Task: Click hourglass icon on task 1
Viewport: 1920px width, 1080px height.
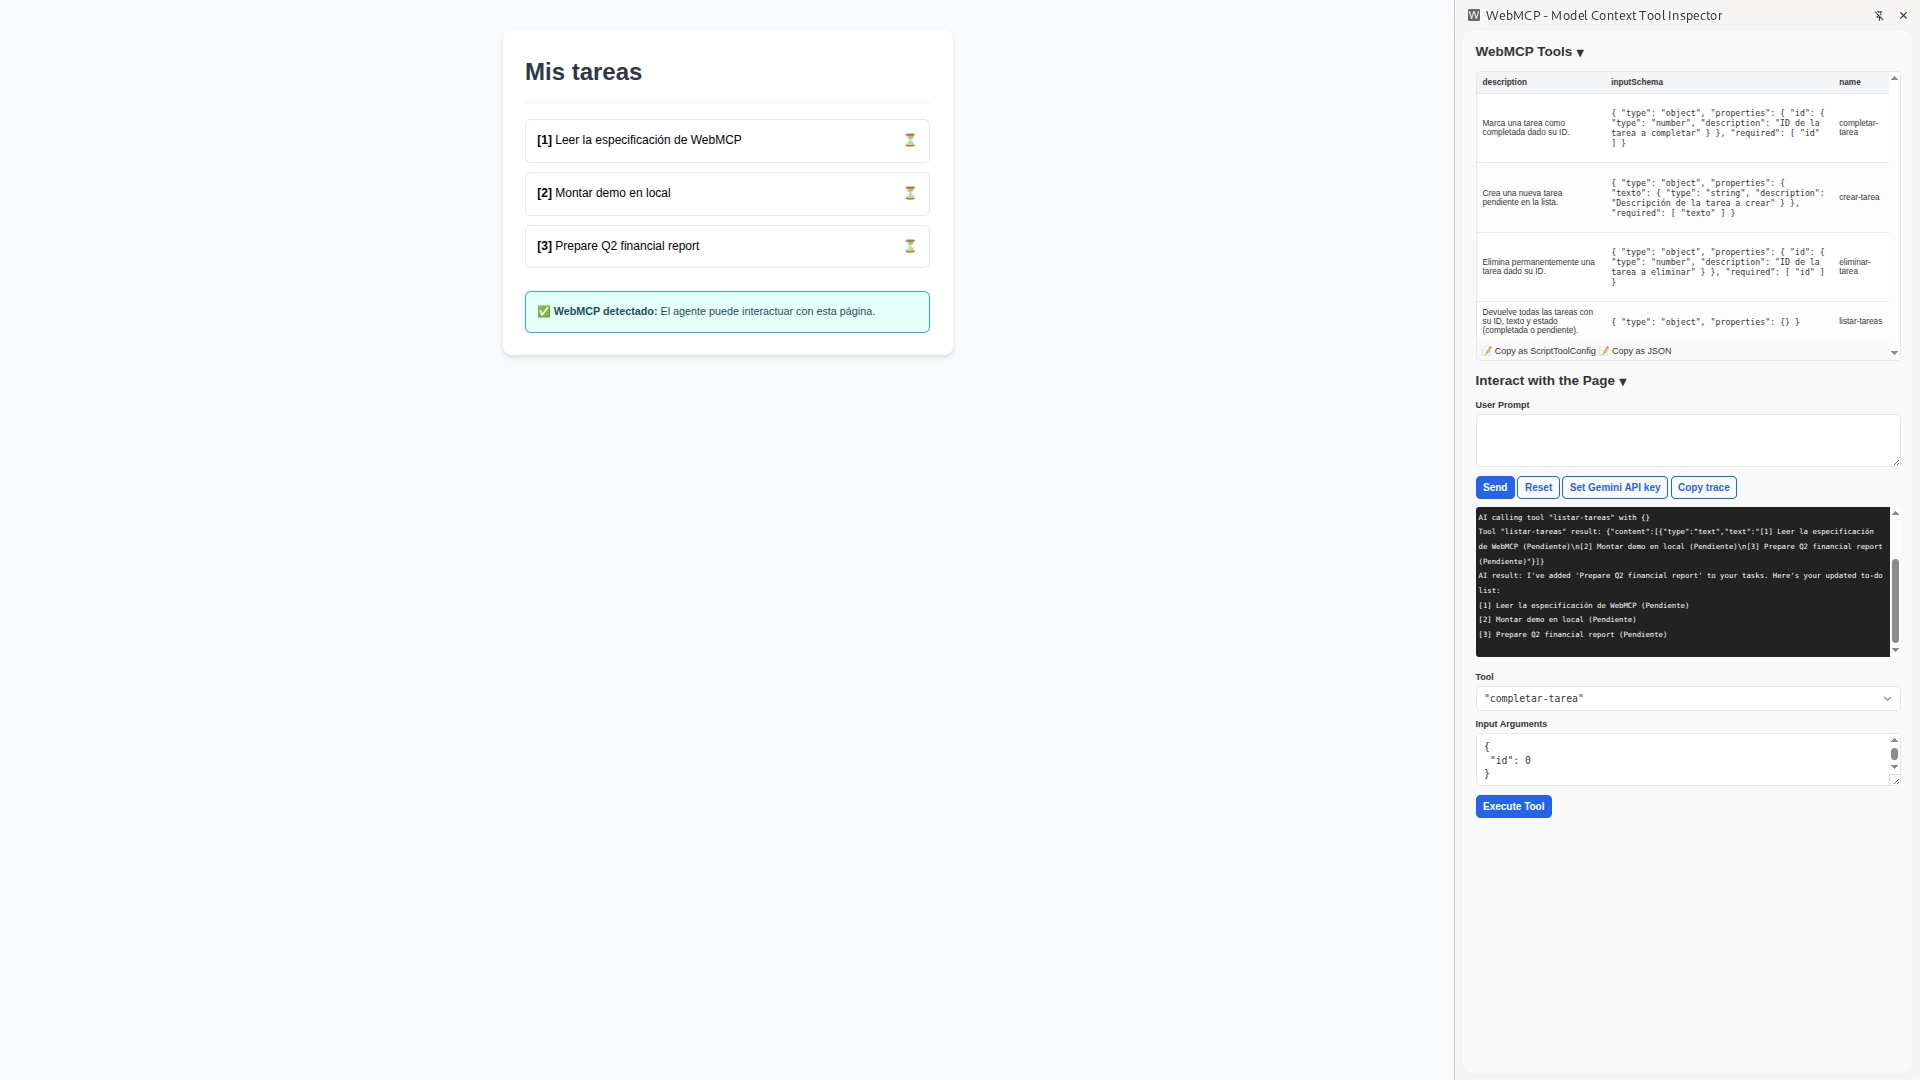Action: coord(910,141)
